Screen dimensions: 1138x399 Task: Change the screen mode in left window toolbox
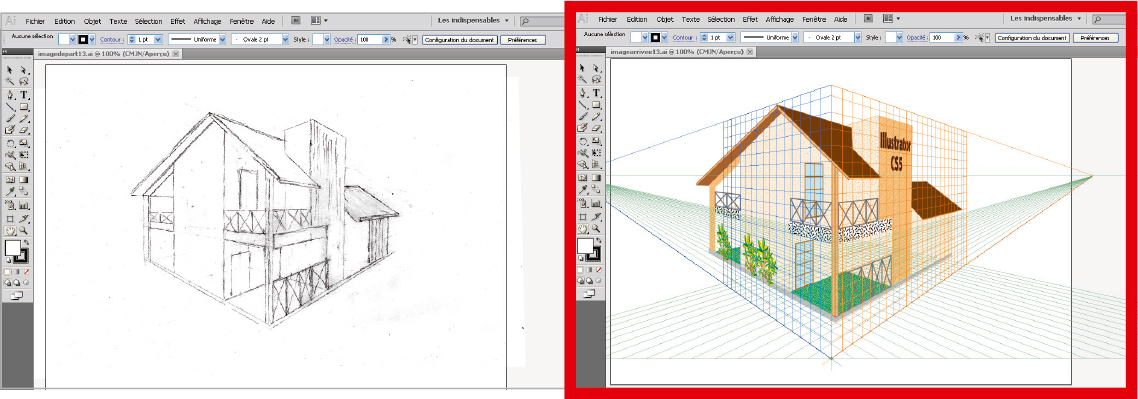pyautogui.click(x=17, y=295)
